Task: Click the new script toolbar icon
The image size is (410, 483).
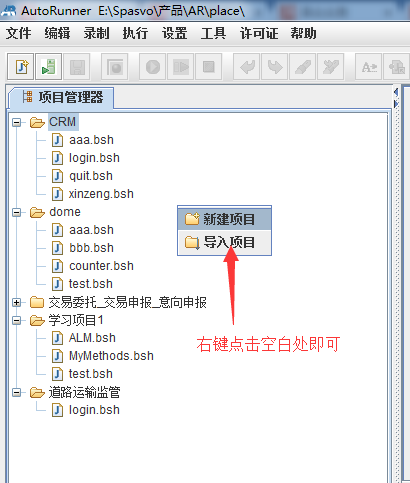Action: [x=21, y=67]
